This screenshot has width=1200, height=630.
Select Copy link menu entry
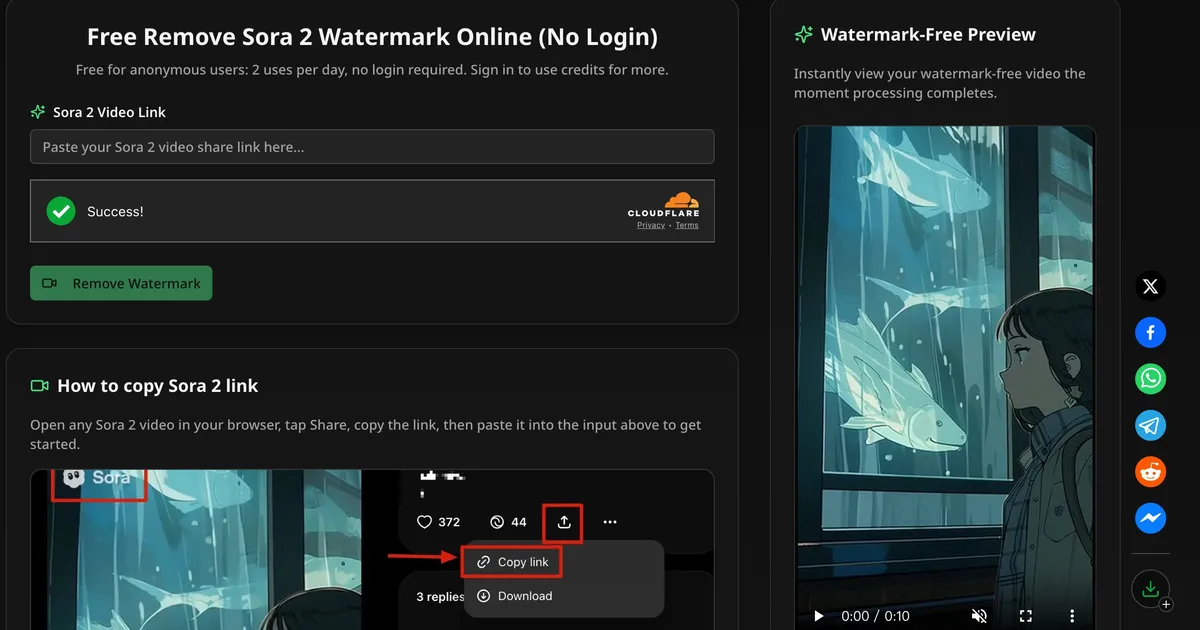(x=513, y=562)
